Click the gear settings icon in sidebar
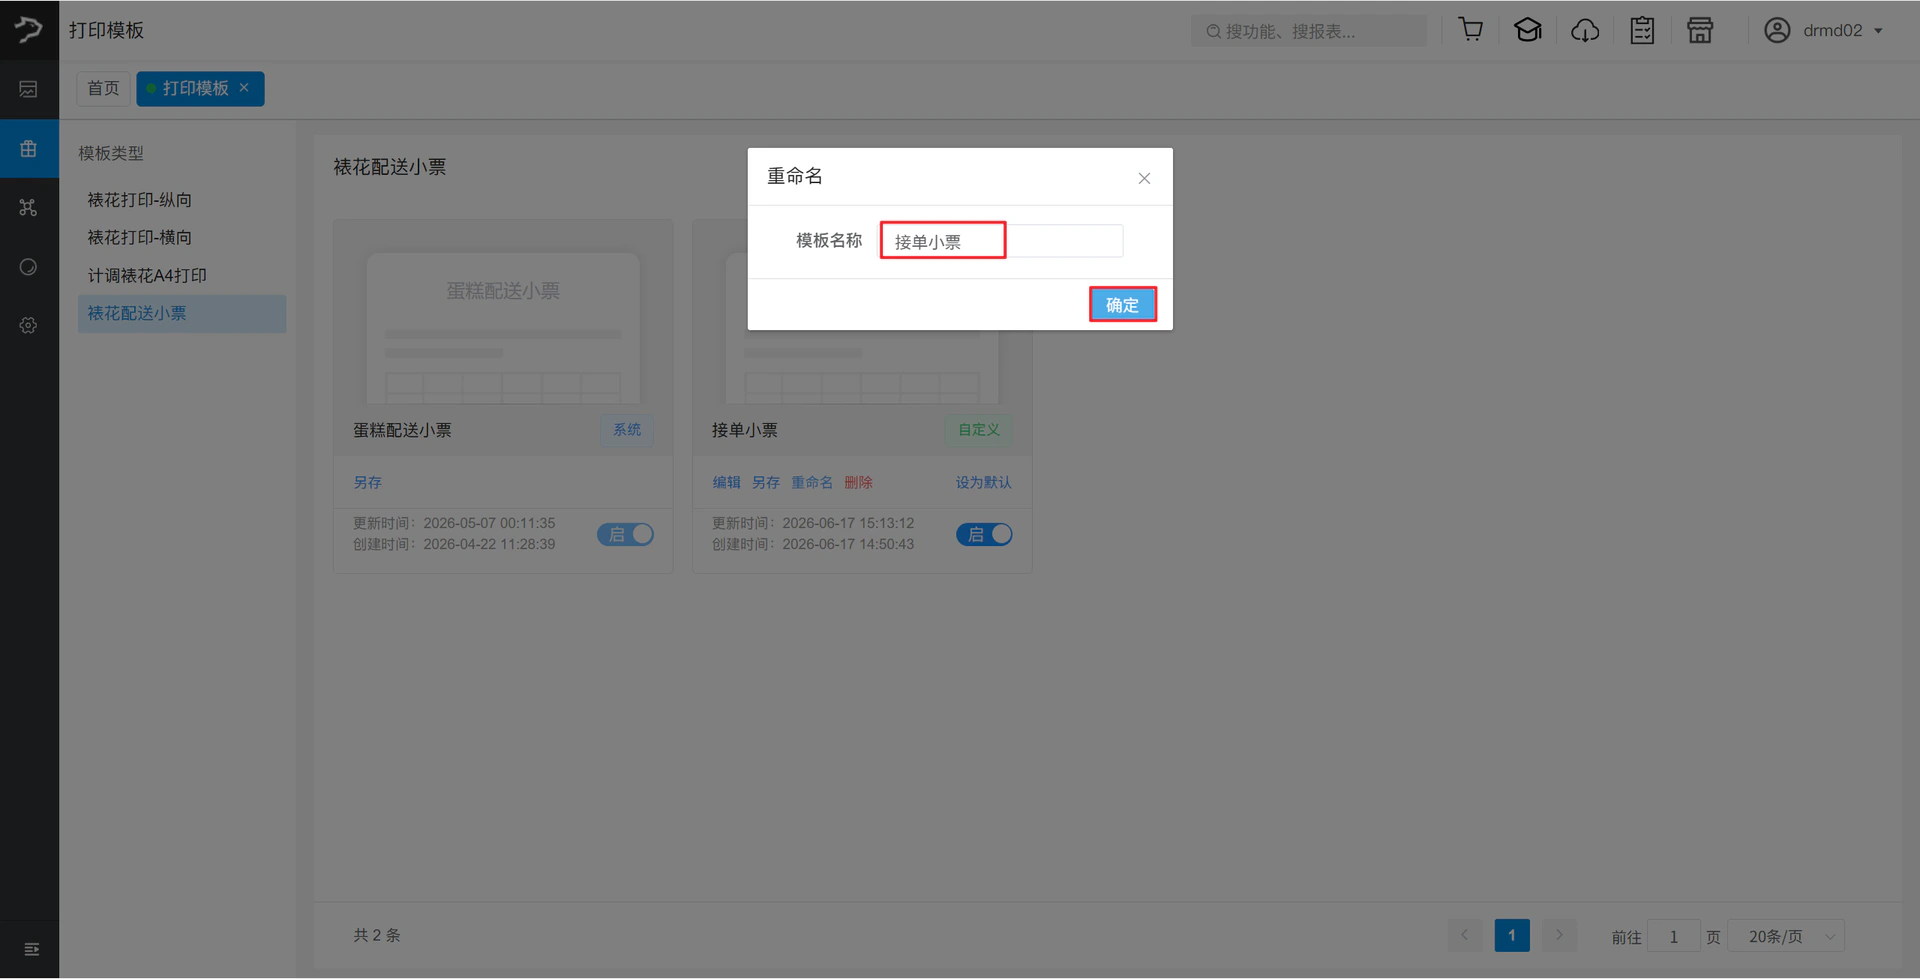The width and height of the screenshot is (1920, 979). click(28, 325)
